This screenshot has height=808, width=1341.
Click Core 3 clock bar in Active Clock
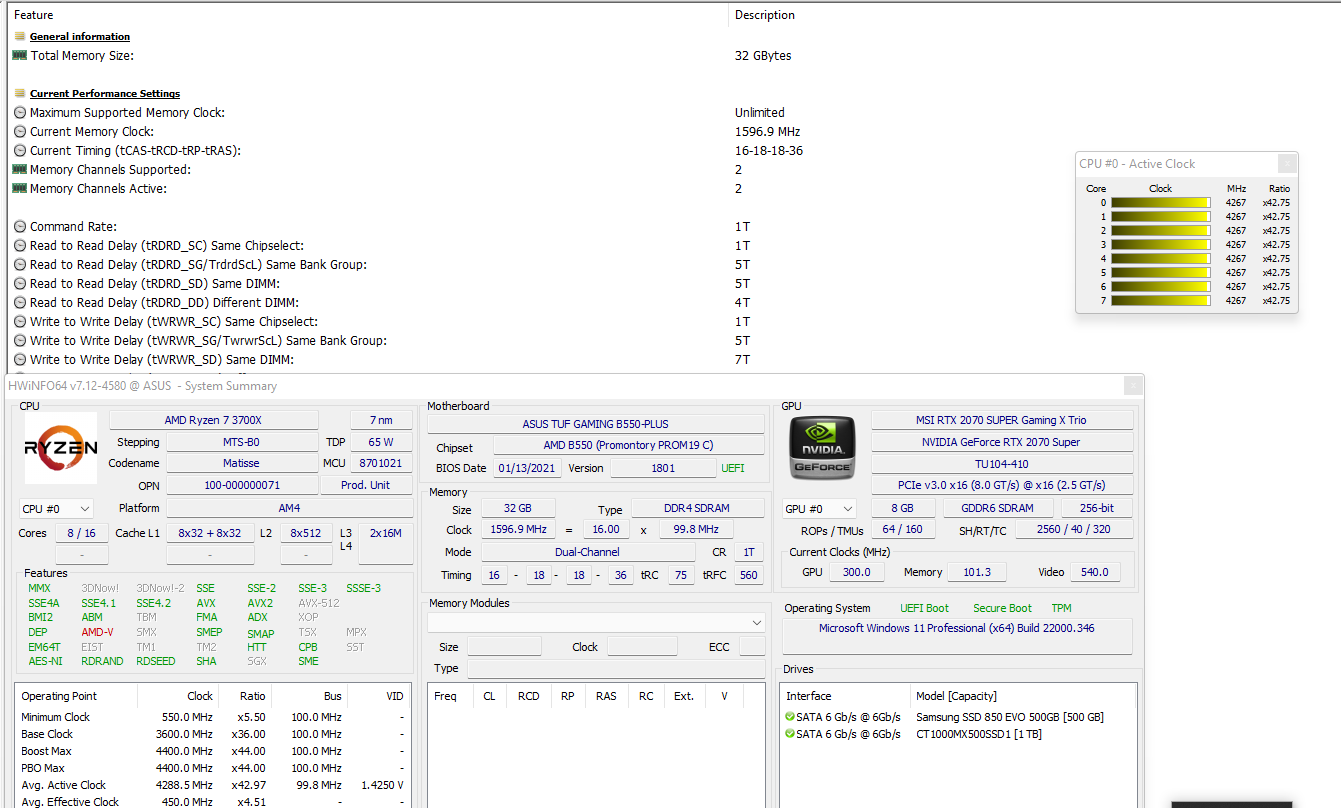tap(1160, 245)
